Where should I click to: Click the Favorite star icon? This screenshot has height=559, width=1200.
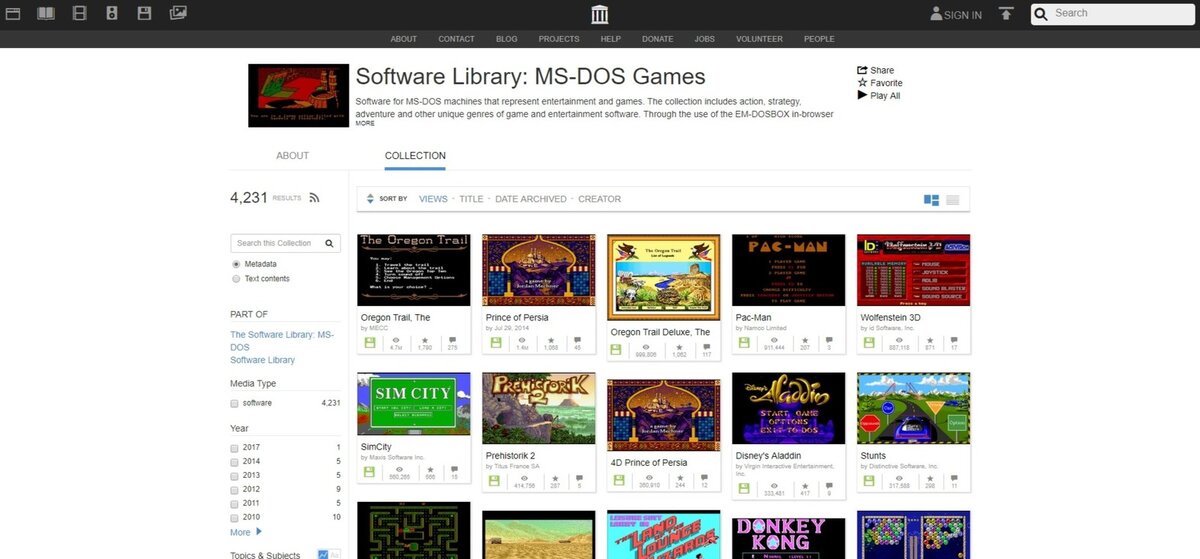coord(862,83)
